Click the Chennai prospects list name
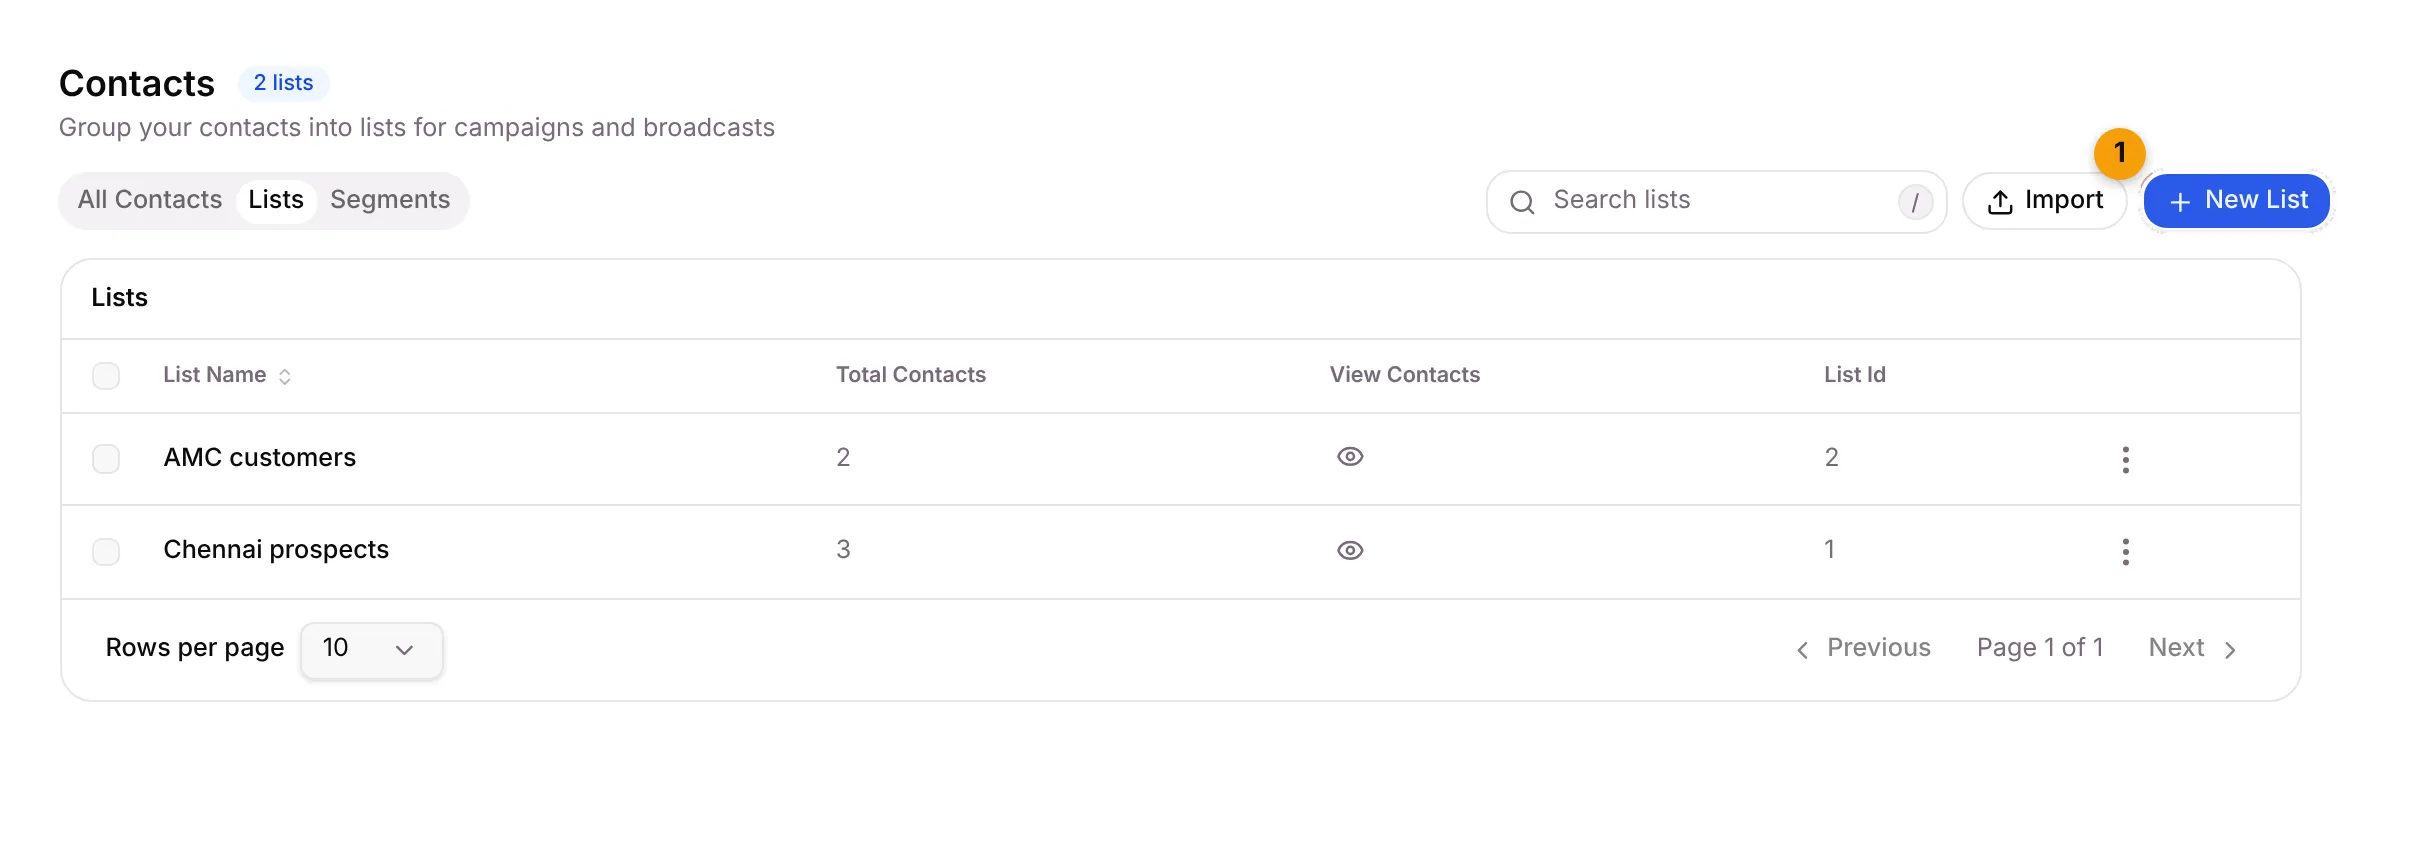Image resolution: width=2420 pixels, height=842 pixels. tap(276, 549)
